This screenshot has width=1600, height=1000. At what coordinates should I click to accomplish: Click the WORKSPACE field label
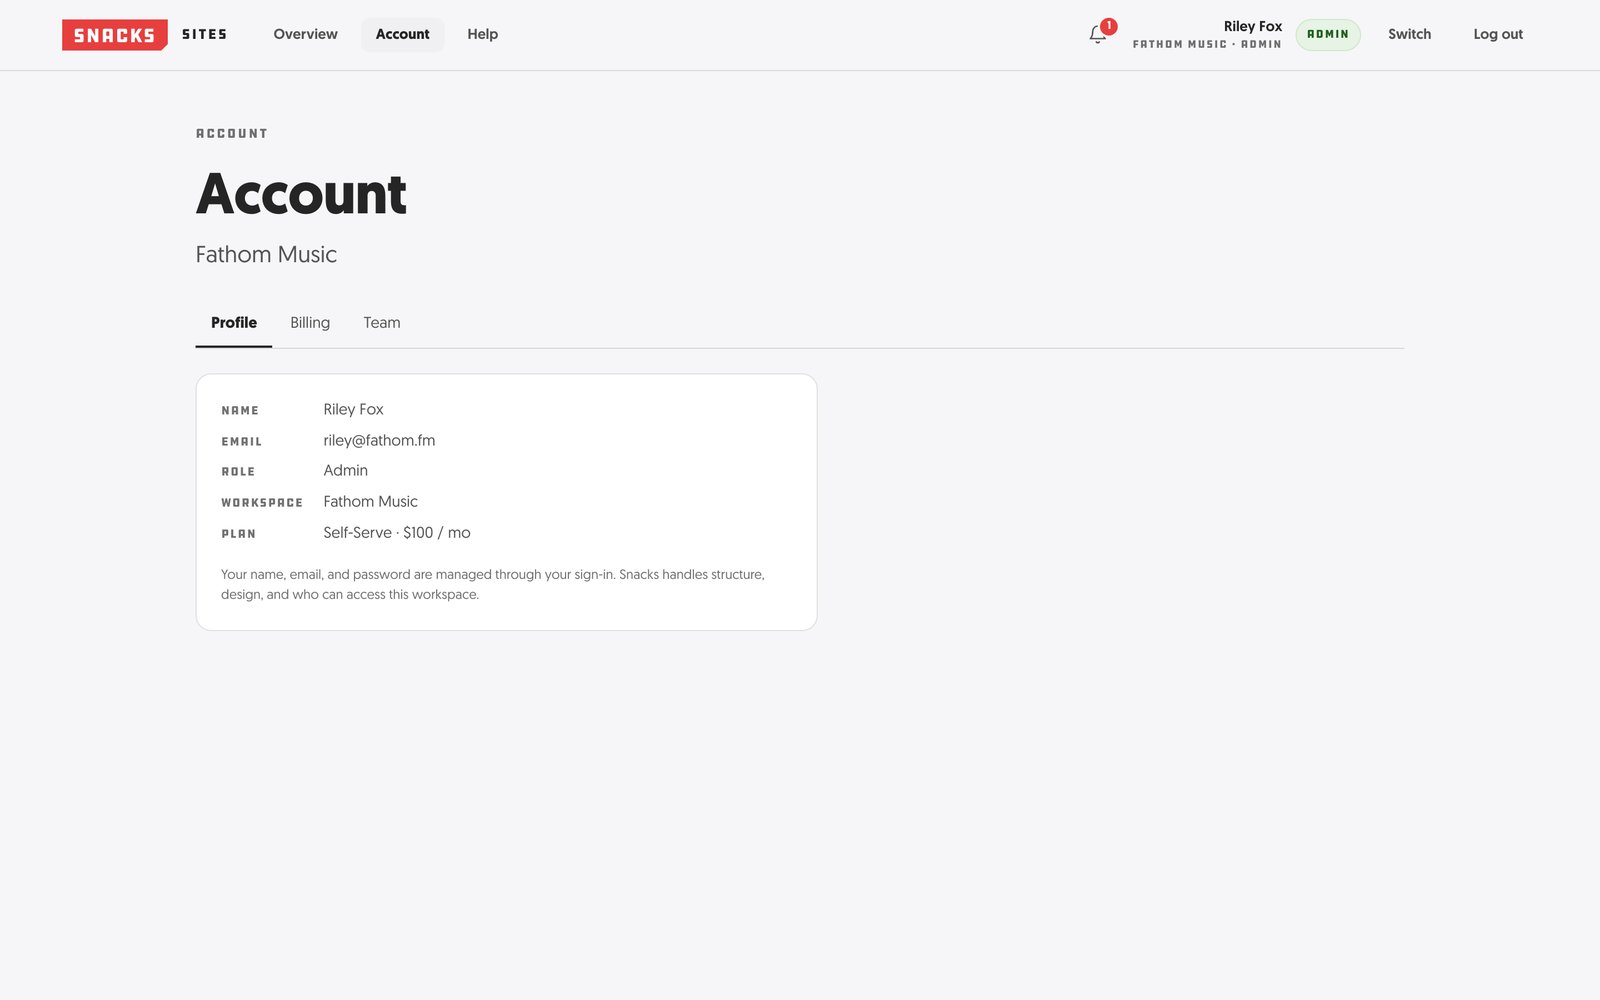pos(261,502)
